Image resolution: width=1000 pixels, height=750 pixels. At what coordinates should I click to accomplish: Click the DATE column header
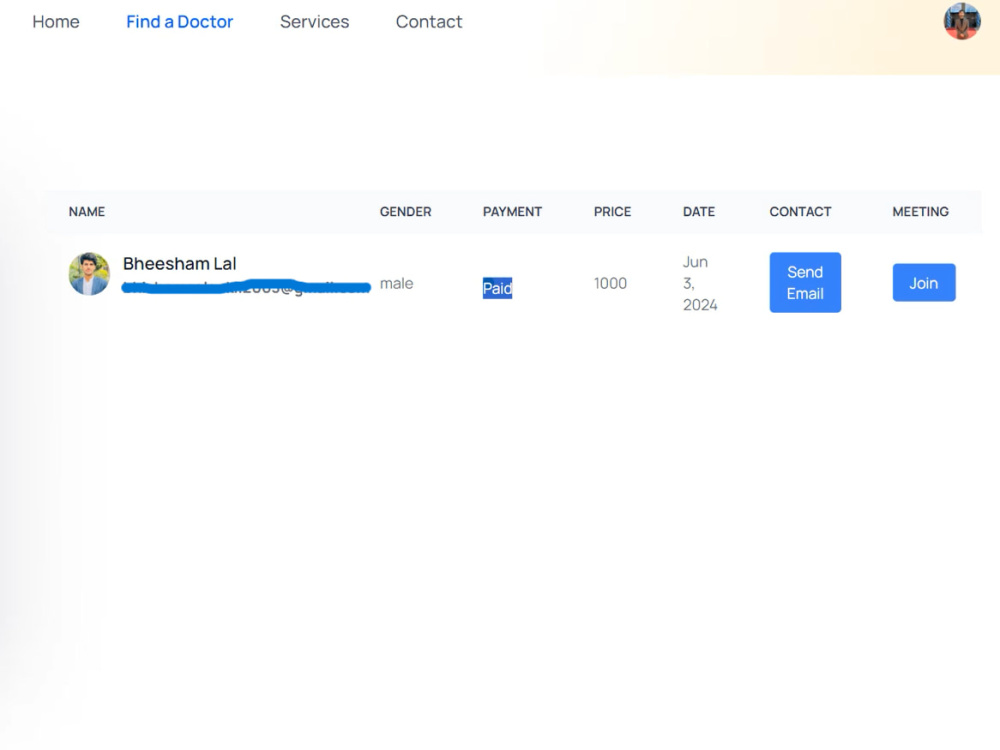[x=699, y=212]
